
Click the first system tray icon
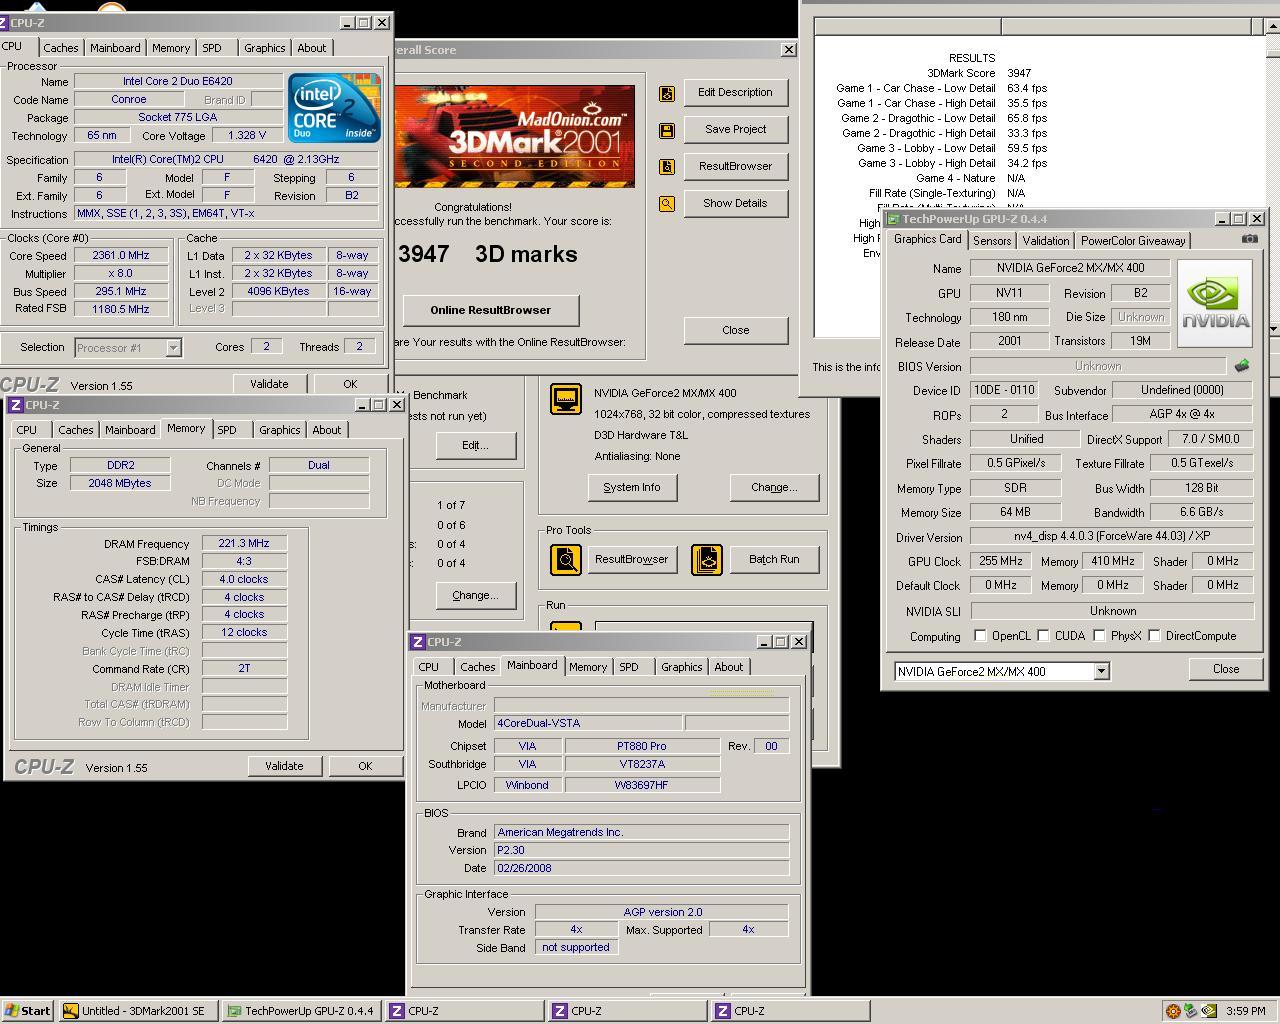tap(1173, 1011)
